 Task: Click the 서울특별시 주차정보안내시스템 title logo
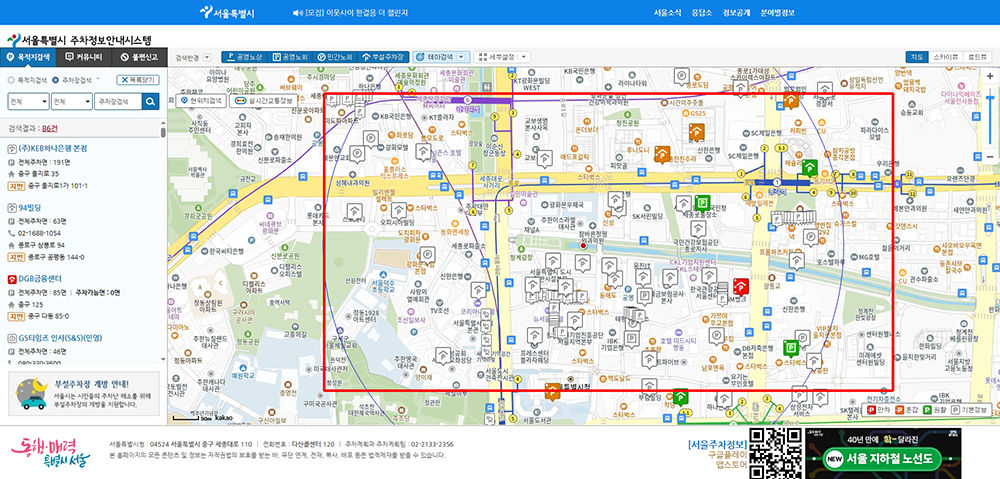(x=80, y=39)
